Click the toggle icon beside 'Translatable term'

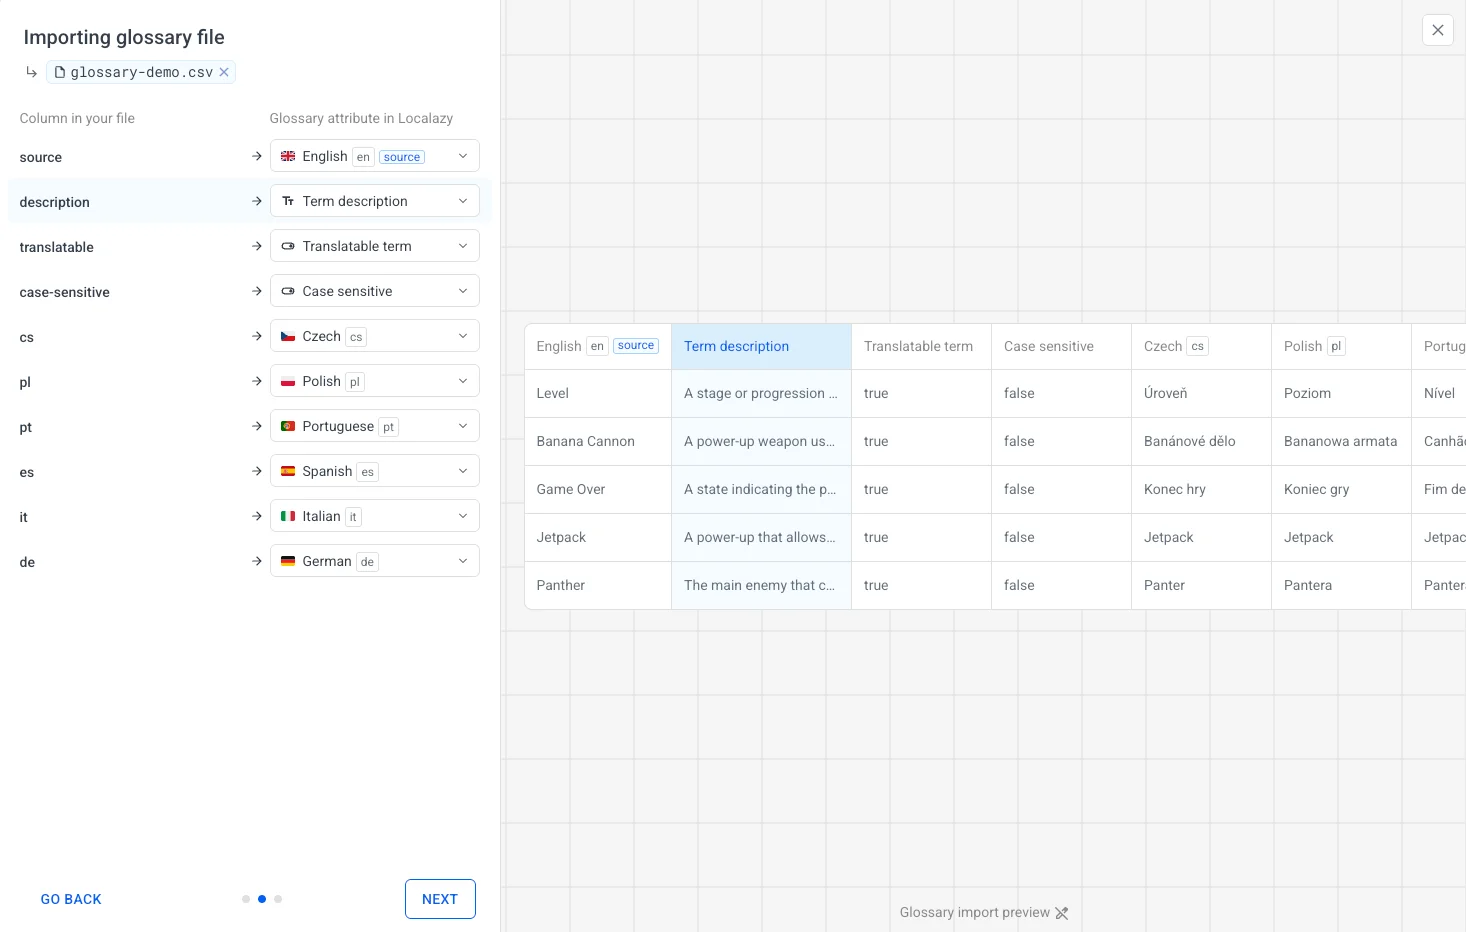pos(288,246)
